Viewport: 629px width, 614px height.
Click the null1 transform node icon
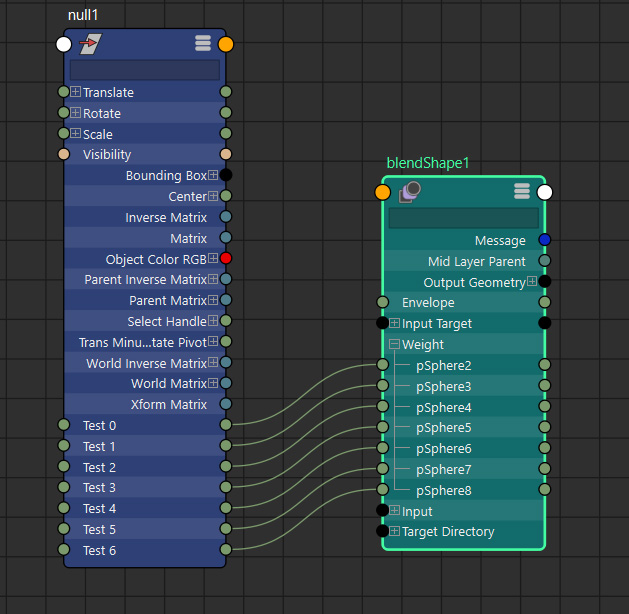[91, 44]
